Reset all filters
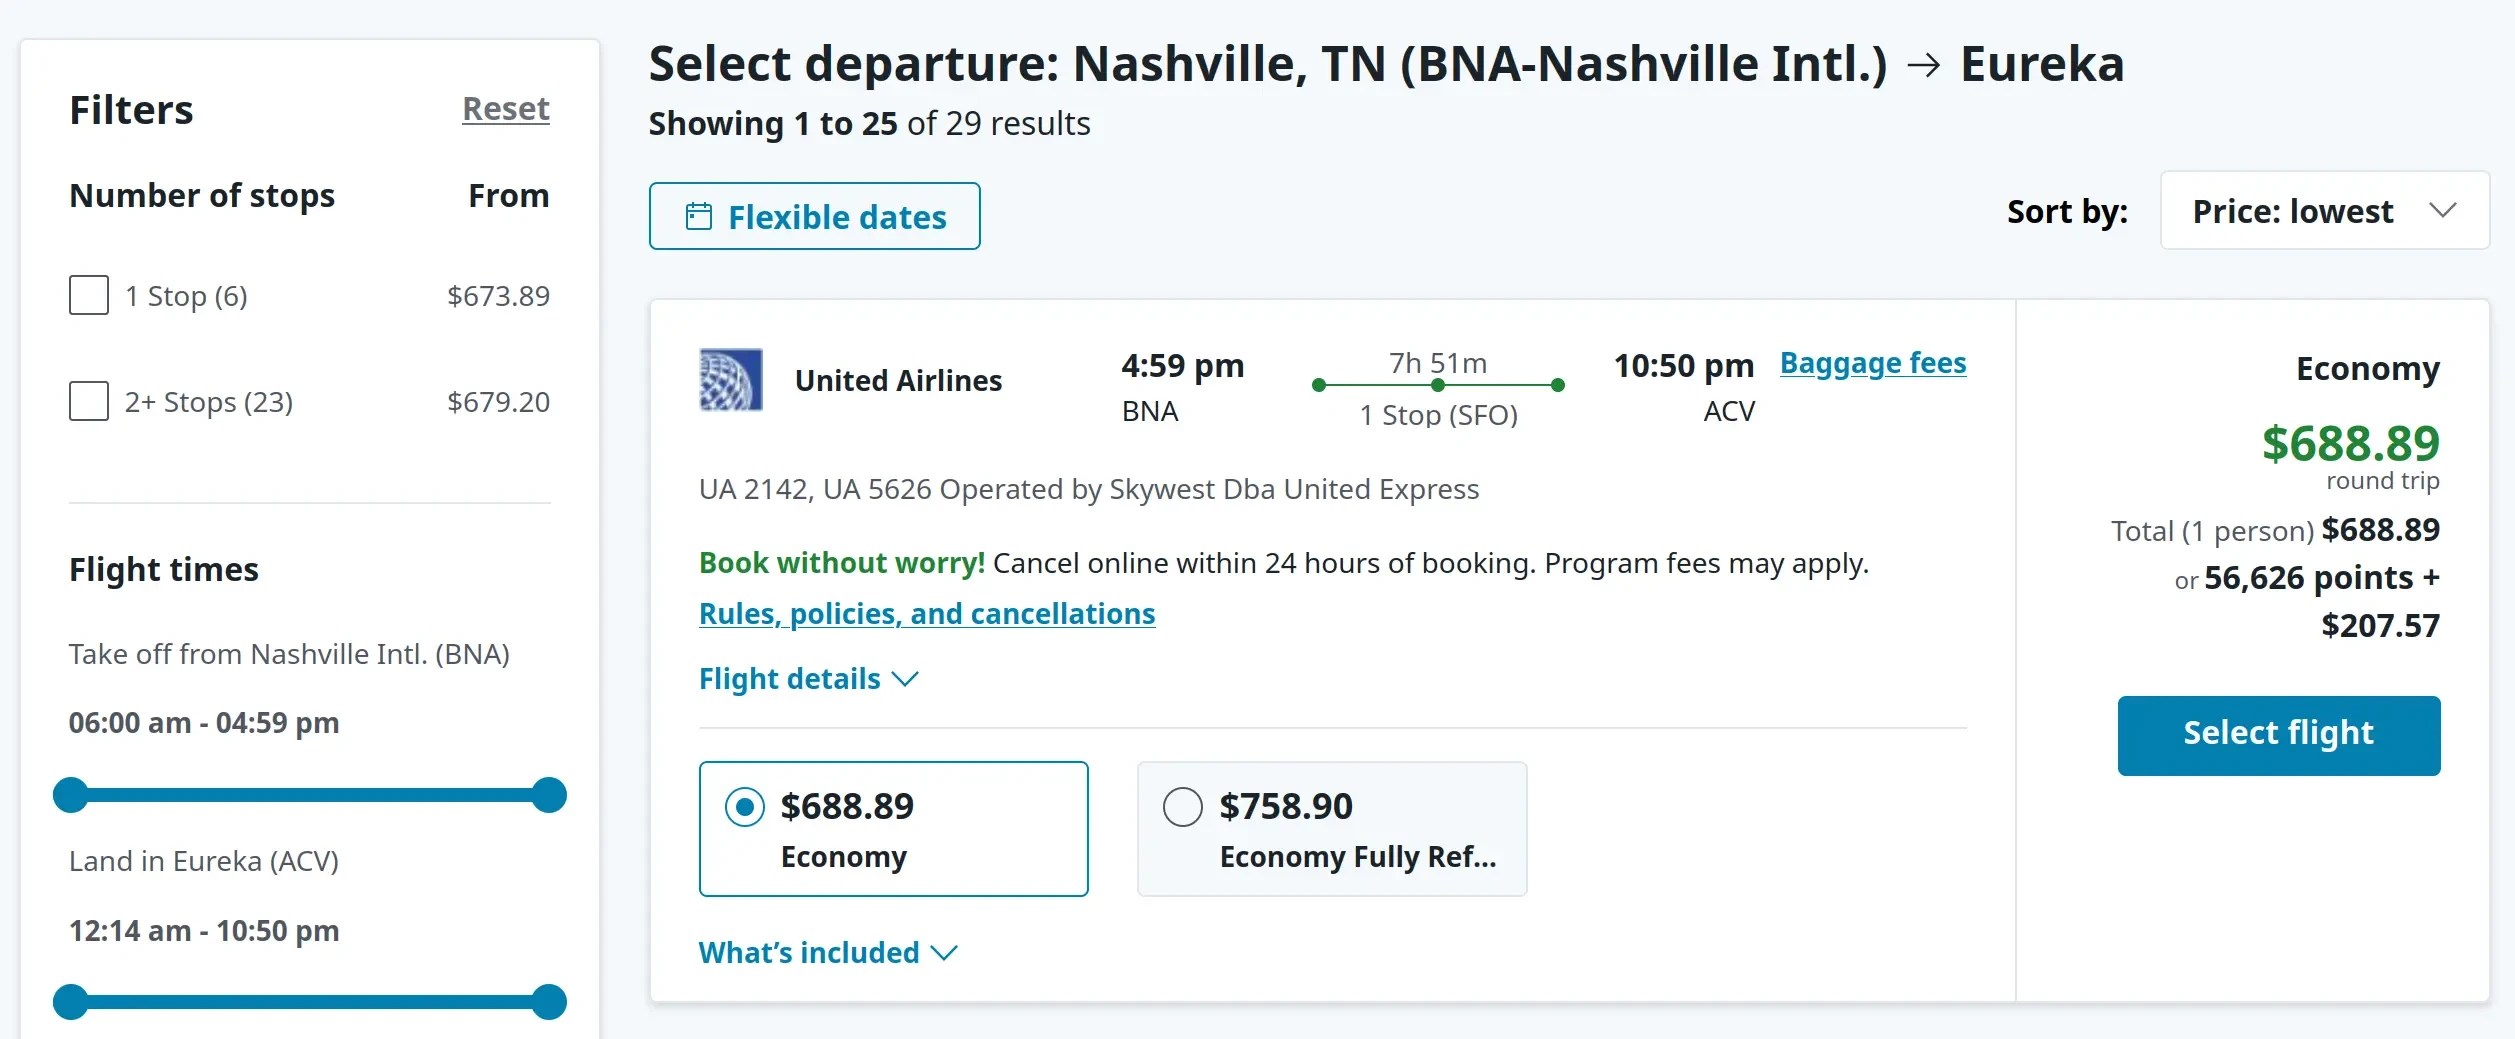This screenshot has height=1039, width=2515. point(506,108)
